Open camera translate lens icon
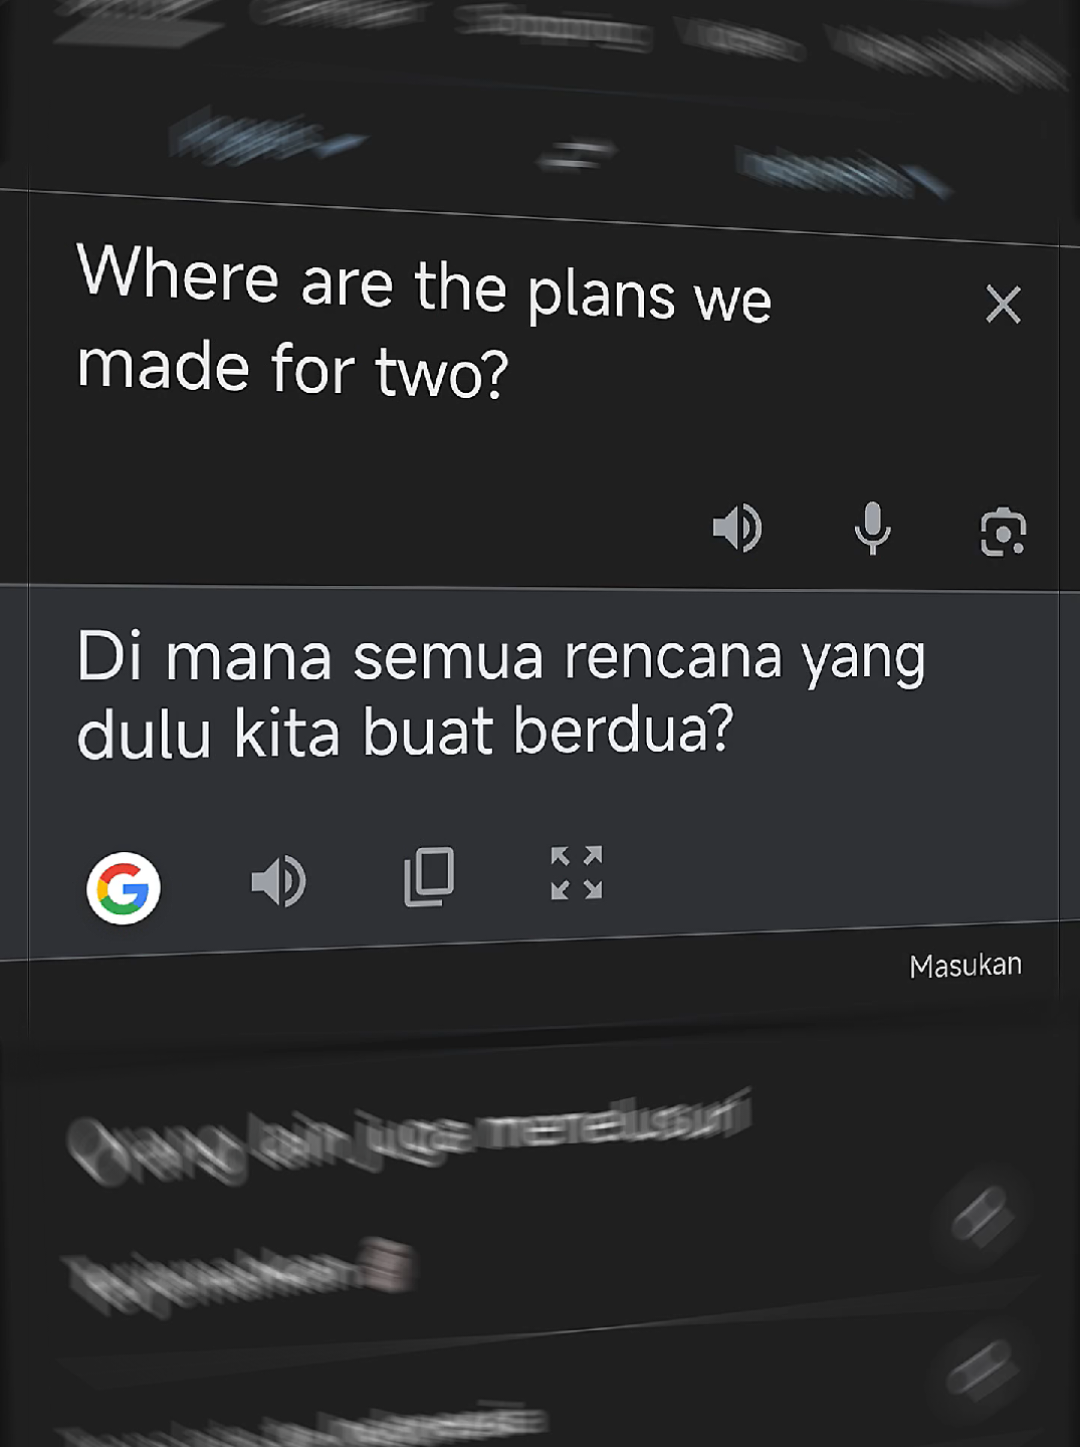This screenshot has height=1447, width=1080. coord(1003,531)
